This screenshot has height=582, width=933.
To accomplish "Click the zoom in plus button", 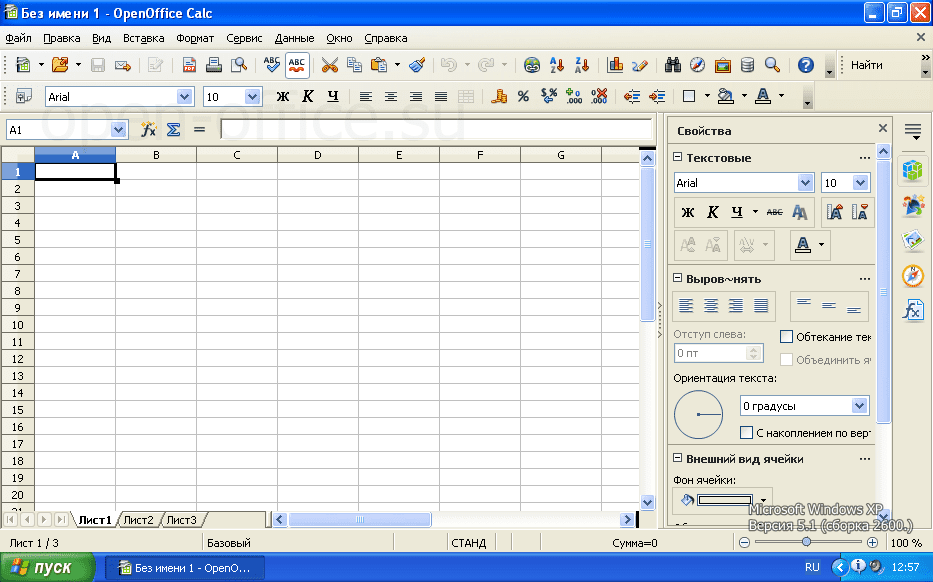I will (872, 543).
